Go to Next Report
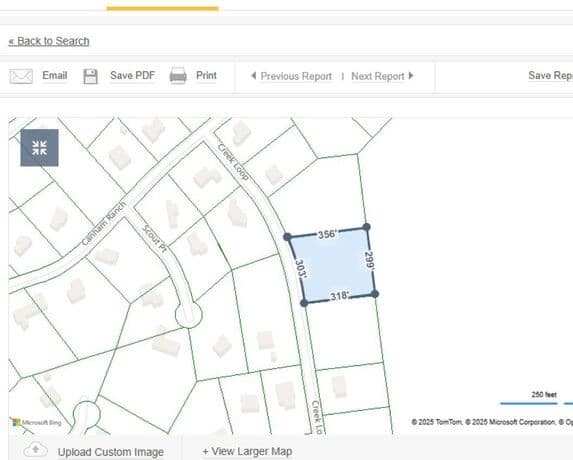 click(378, 76)
